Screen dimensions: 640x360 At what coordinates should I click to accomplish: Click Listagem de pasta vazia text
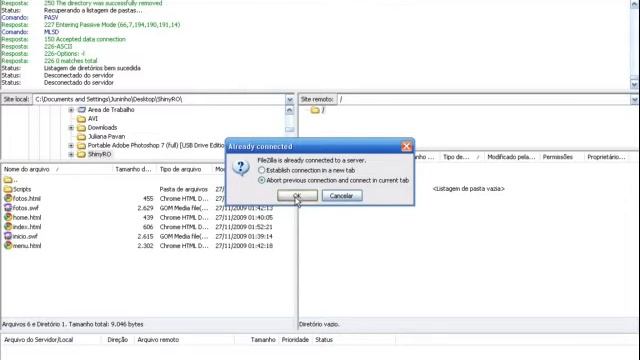click(x=469, y=189)
